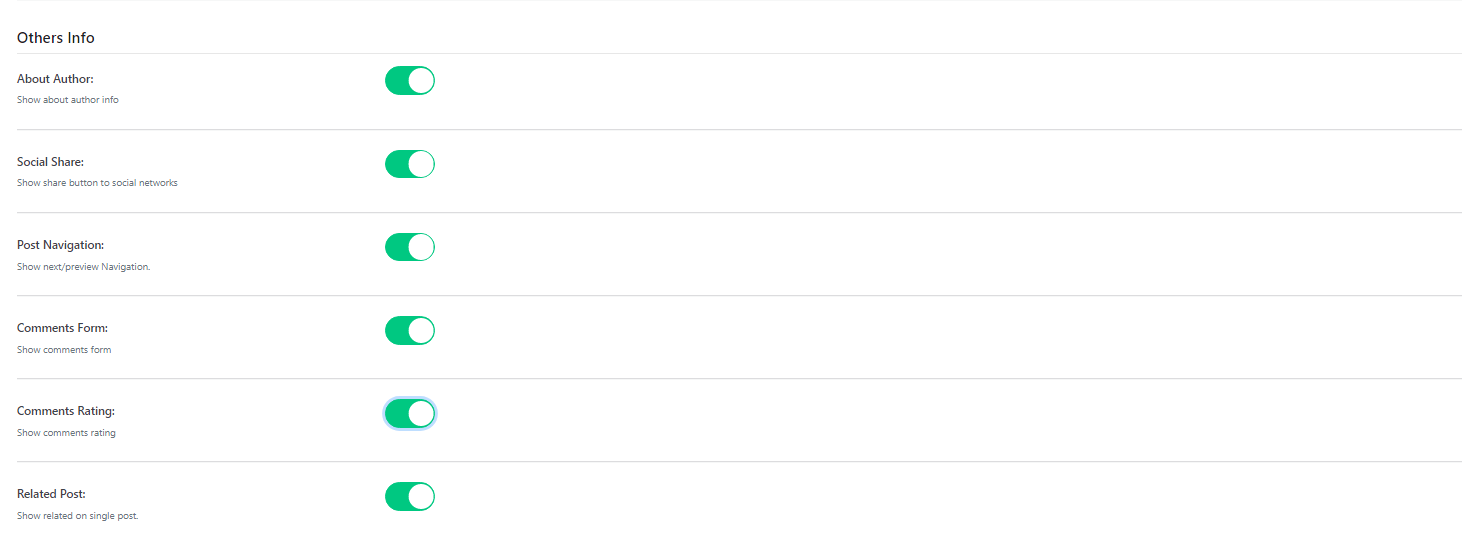
Task: Click the "Show next/preview Navigation." description
Action: pos(83,267)
